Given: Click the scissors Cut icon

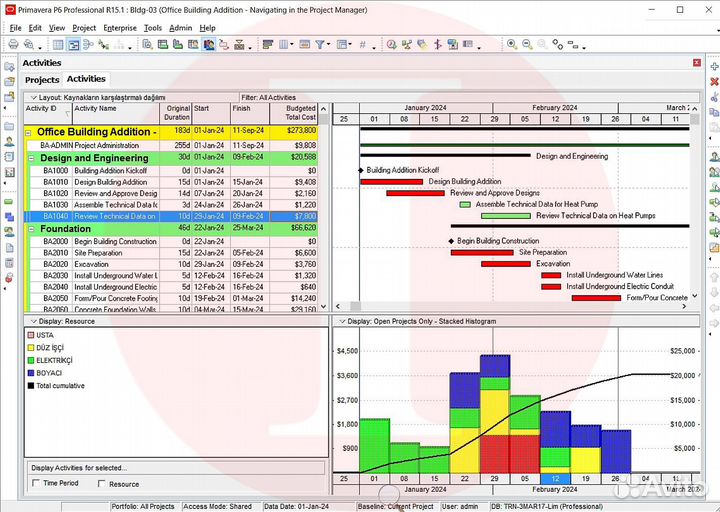Looking at the screenshot, I should [714, 97].
